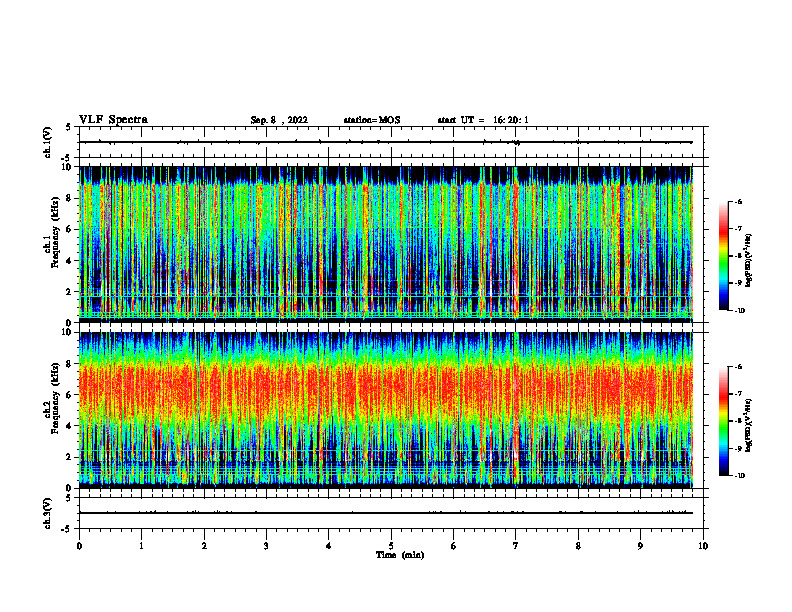Click time-axis tick label "2"

(x=204, y=546)
